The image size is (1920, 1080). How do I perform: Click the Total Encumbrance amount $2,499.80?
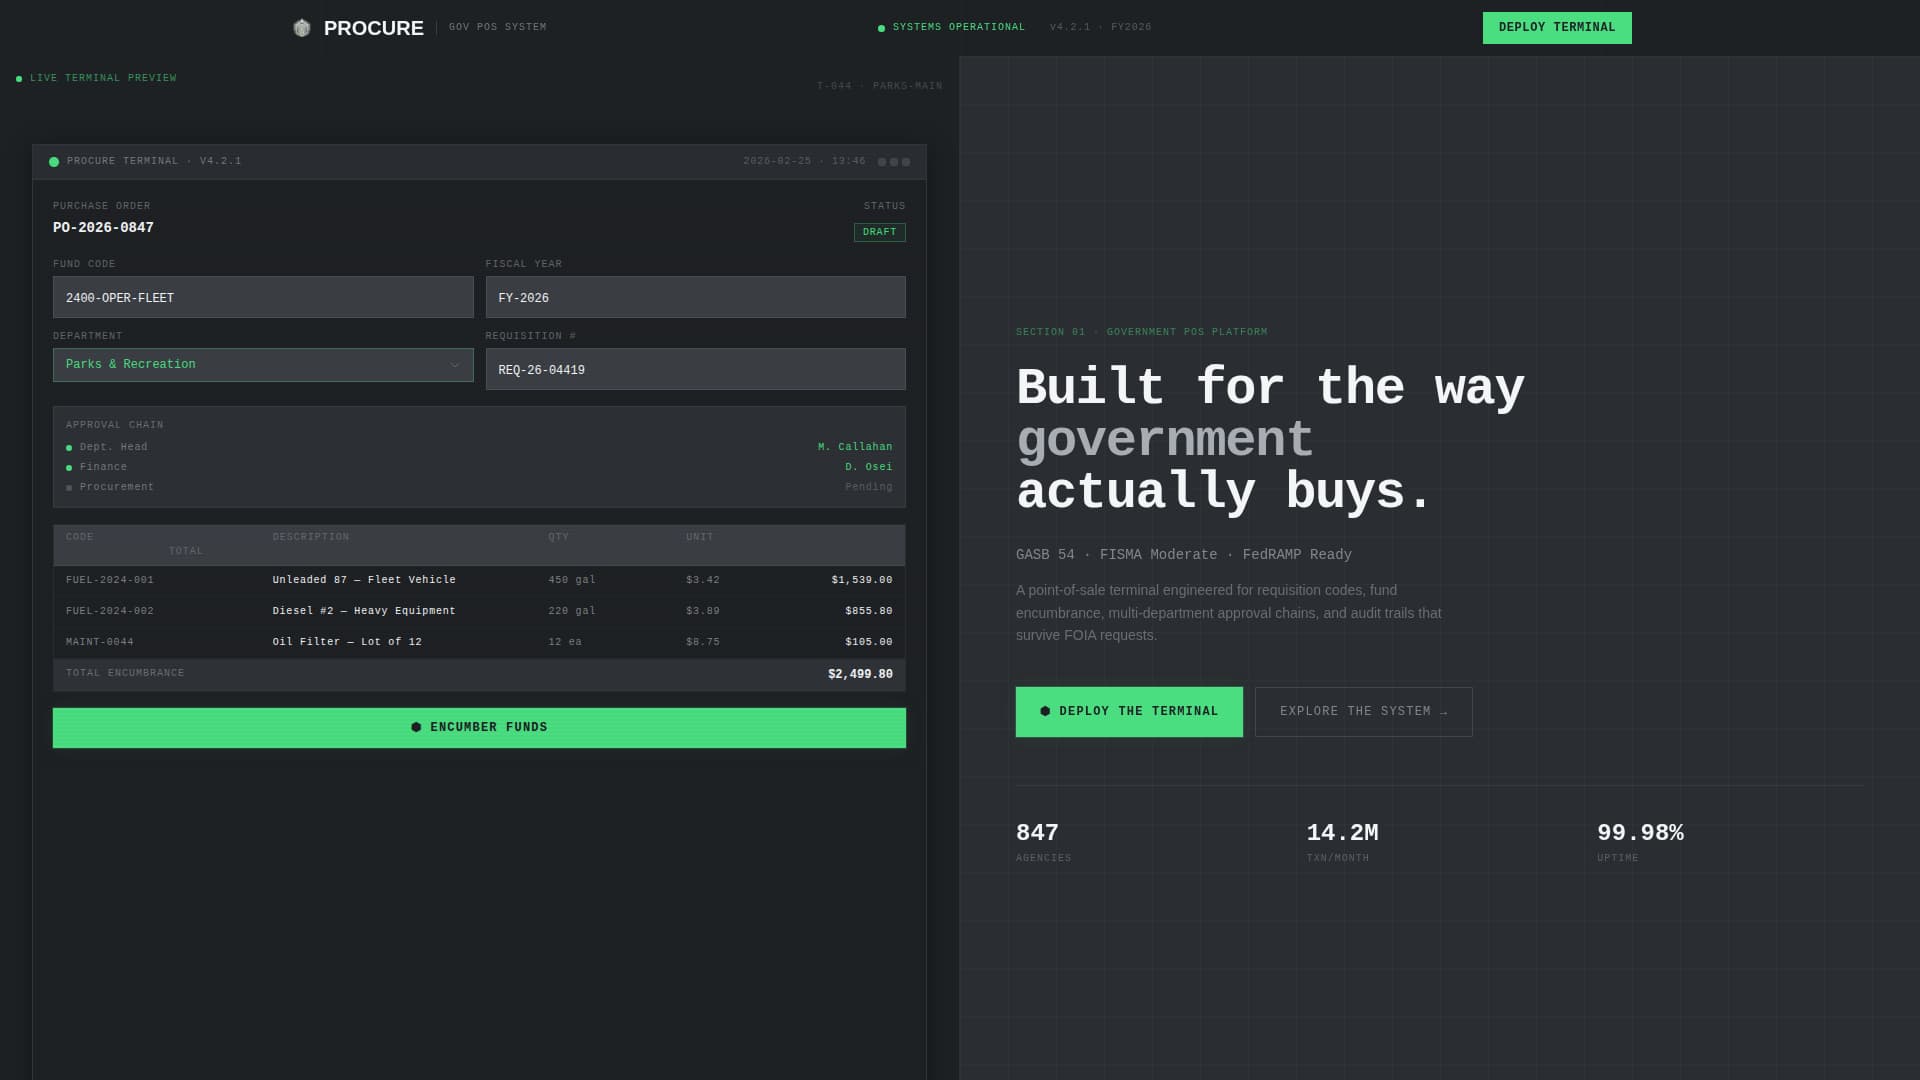coord(860,674)
